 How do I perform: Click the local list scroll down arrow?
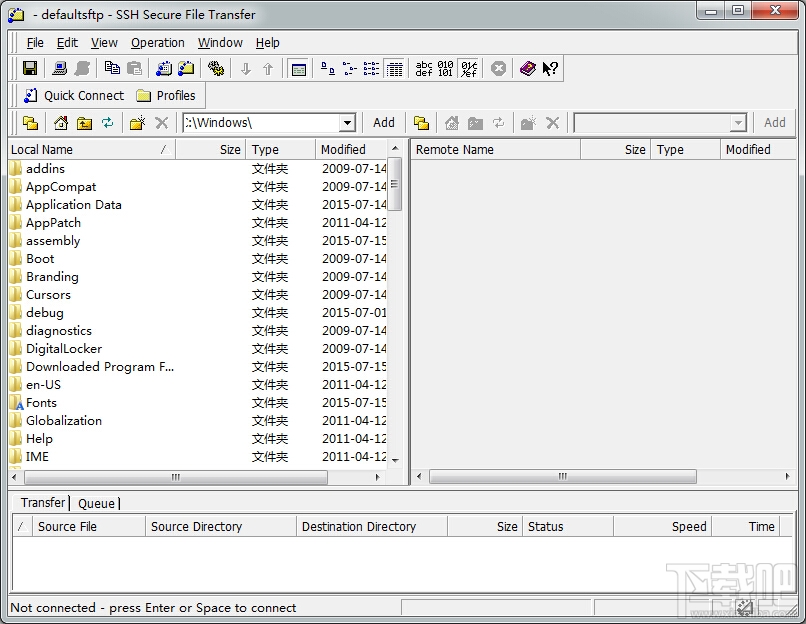[395, 461]
